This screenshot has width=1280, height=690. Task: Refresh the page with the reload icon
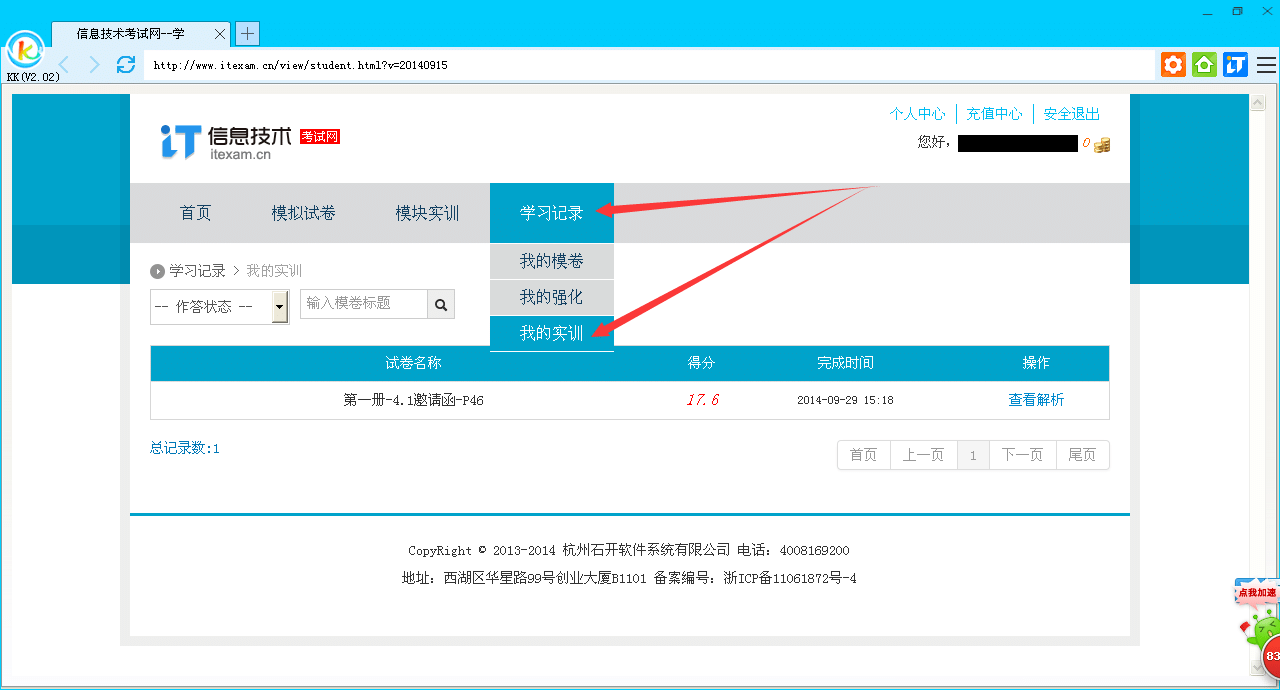point(124,64)
